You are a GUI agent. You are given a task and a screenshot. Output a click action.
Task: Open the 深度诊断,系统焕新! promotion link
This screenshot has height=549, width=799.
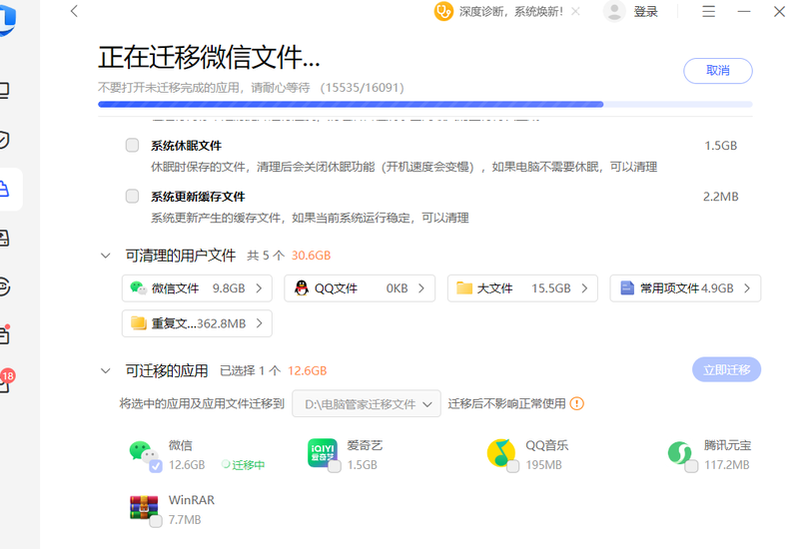(x=511, y=12)
